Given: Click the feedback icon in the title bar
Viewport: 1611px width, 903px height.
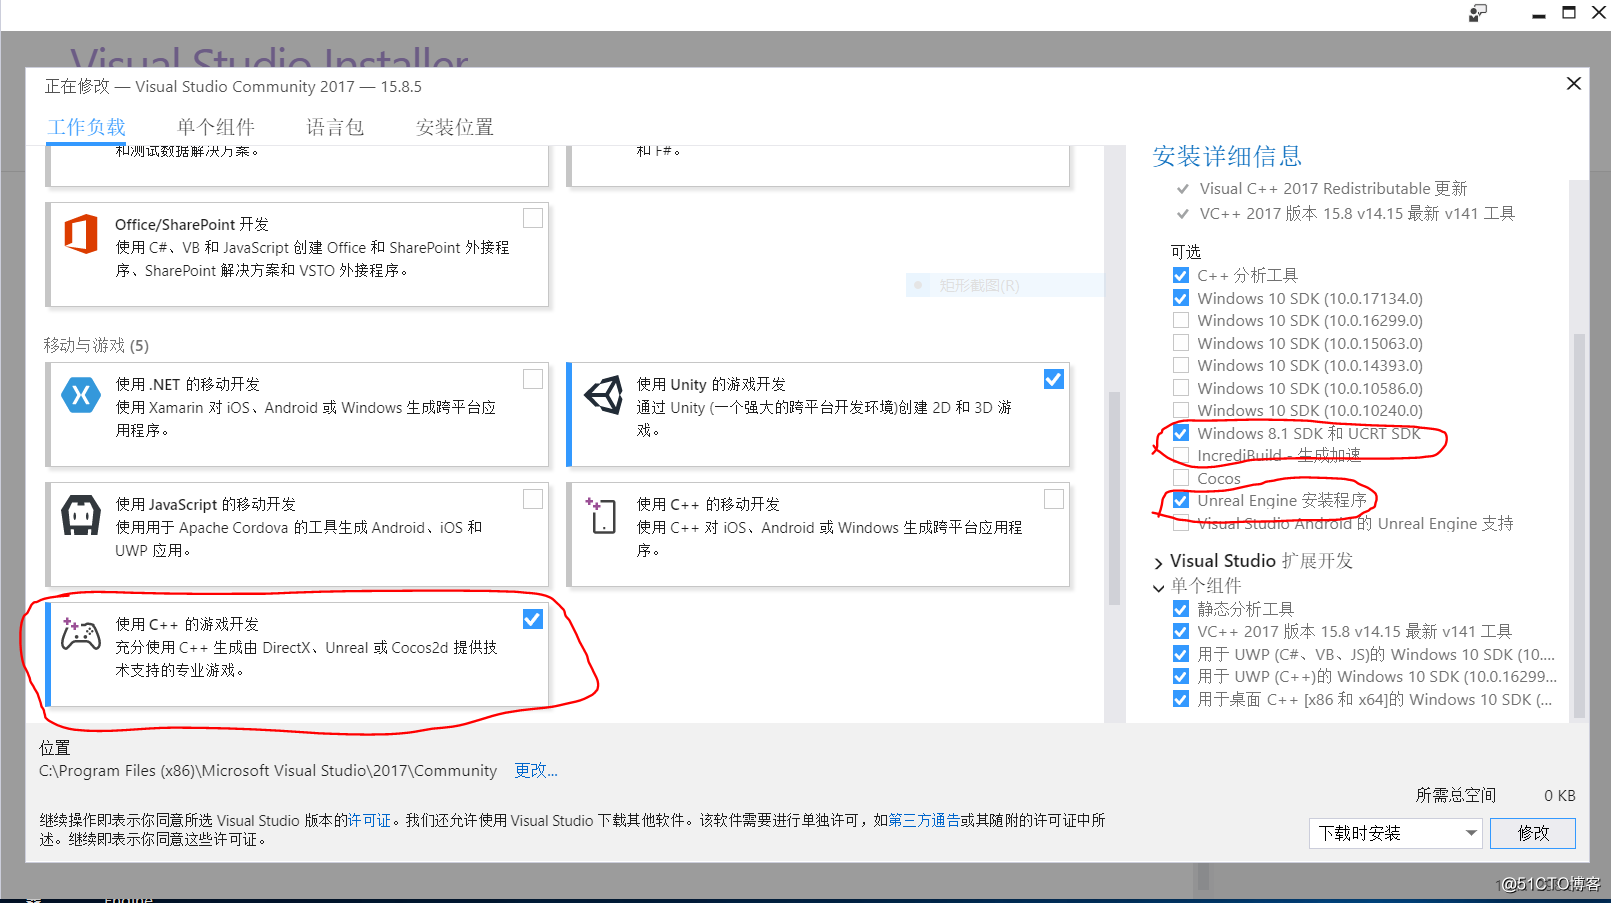Looking at the screenshot, I should point(1478,13).
